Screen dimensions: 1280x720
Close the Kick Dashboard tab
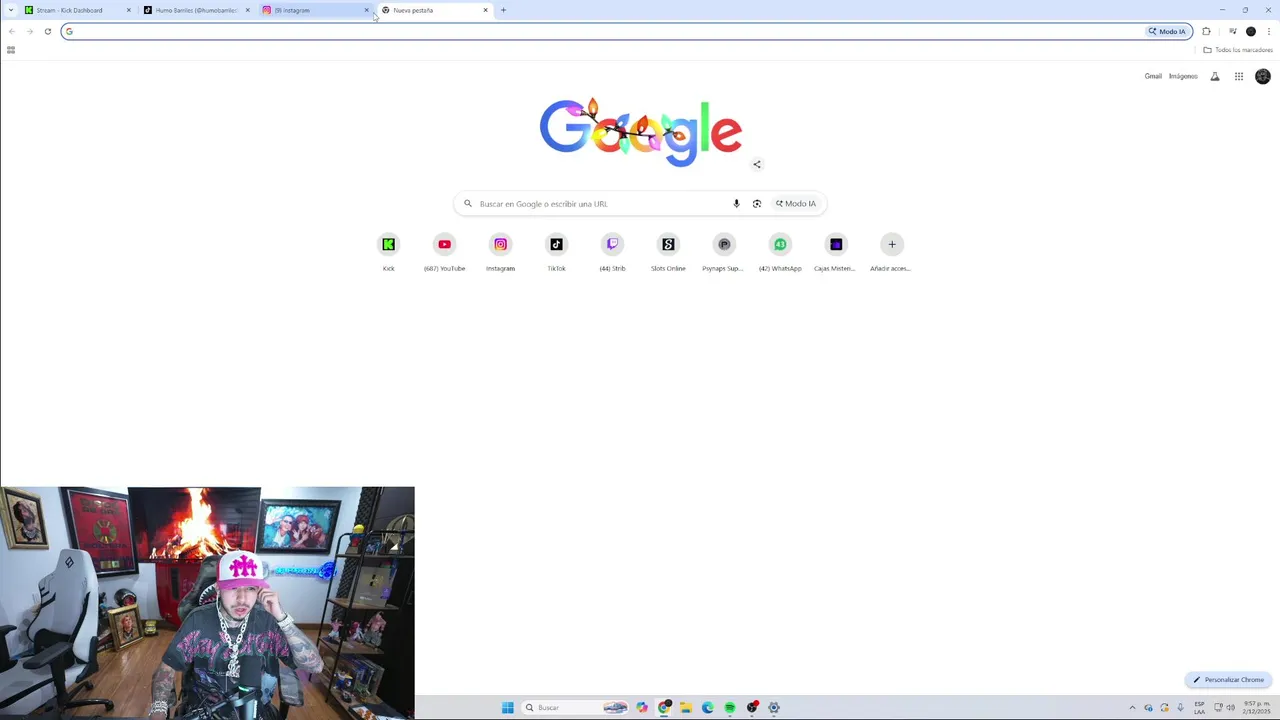[x=128, y=10]
